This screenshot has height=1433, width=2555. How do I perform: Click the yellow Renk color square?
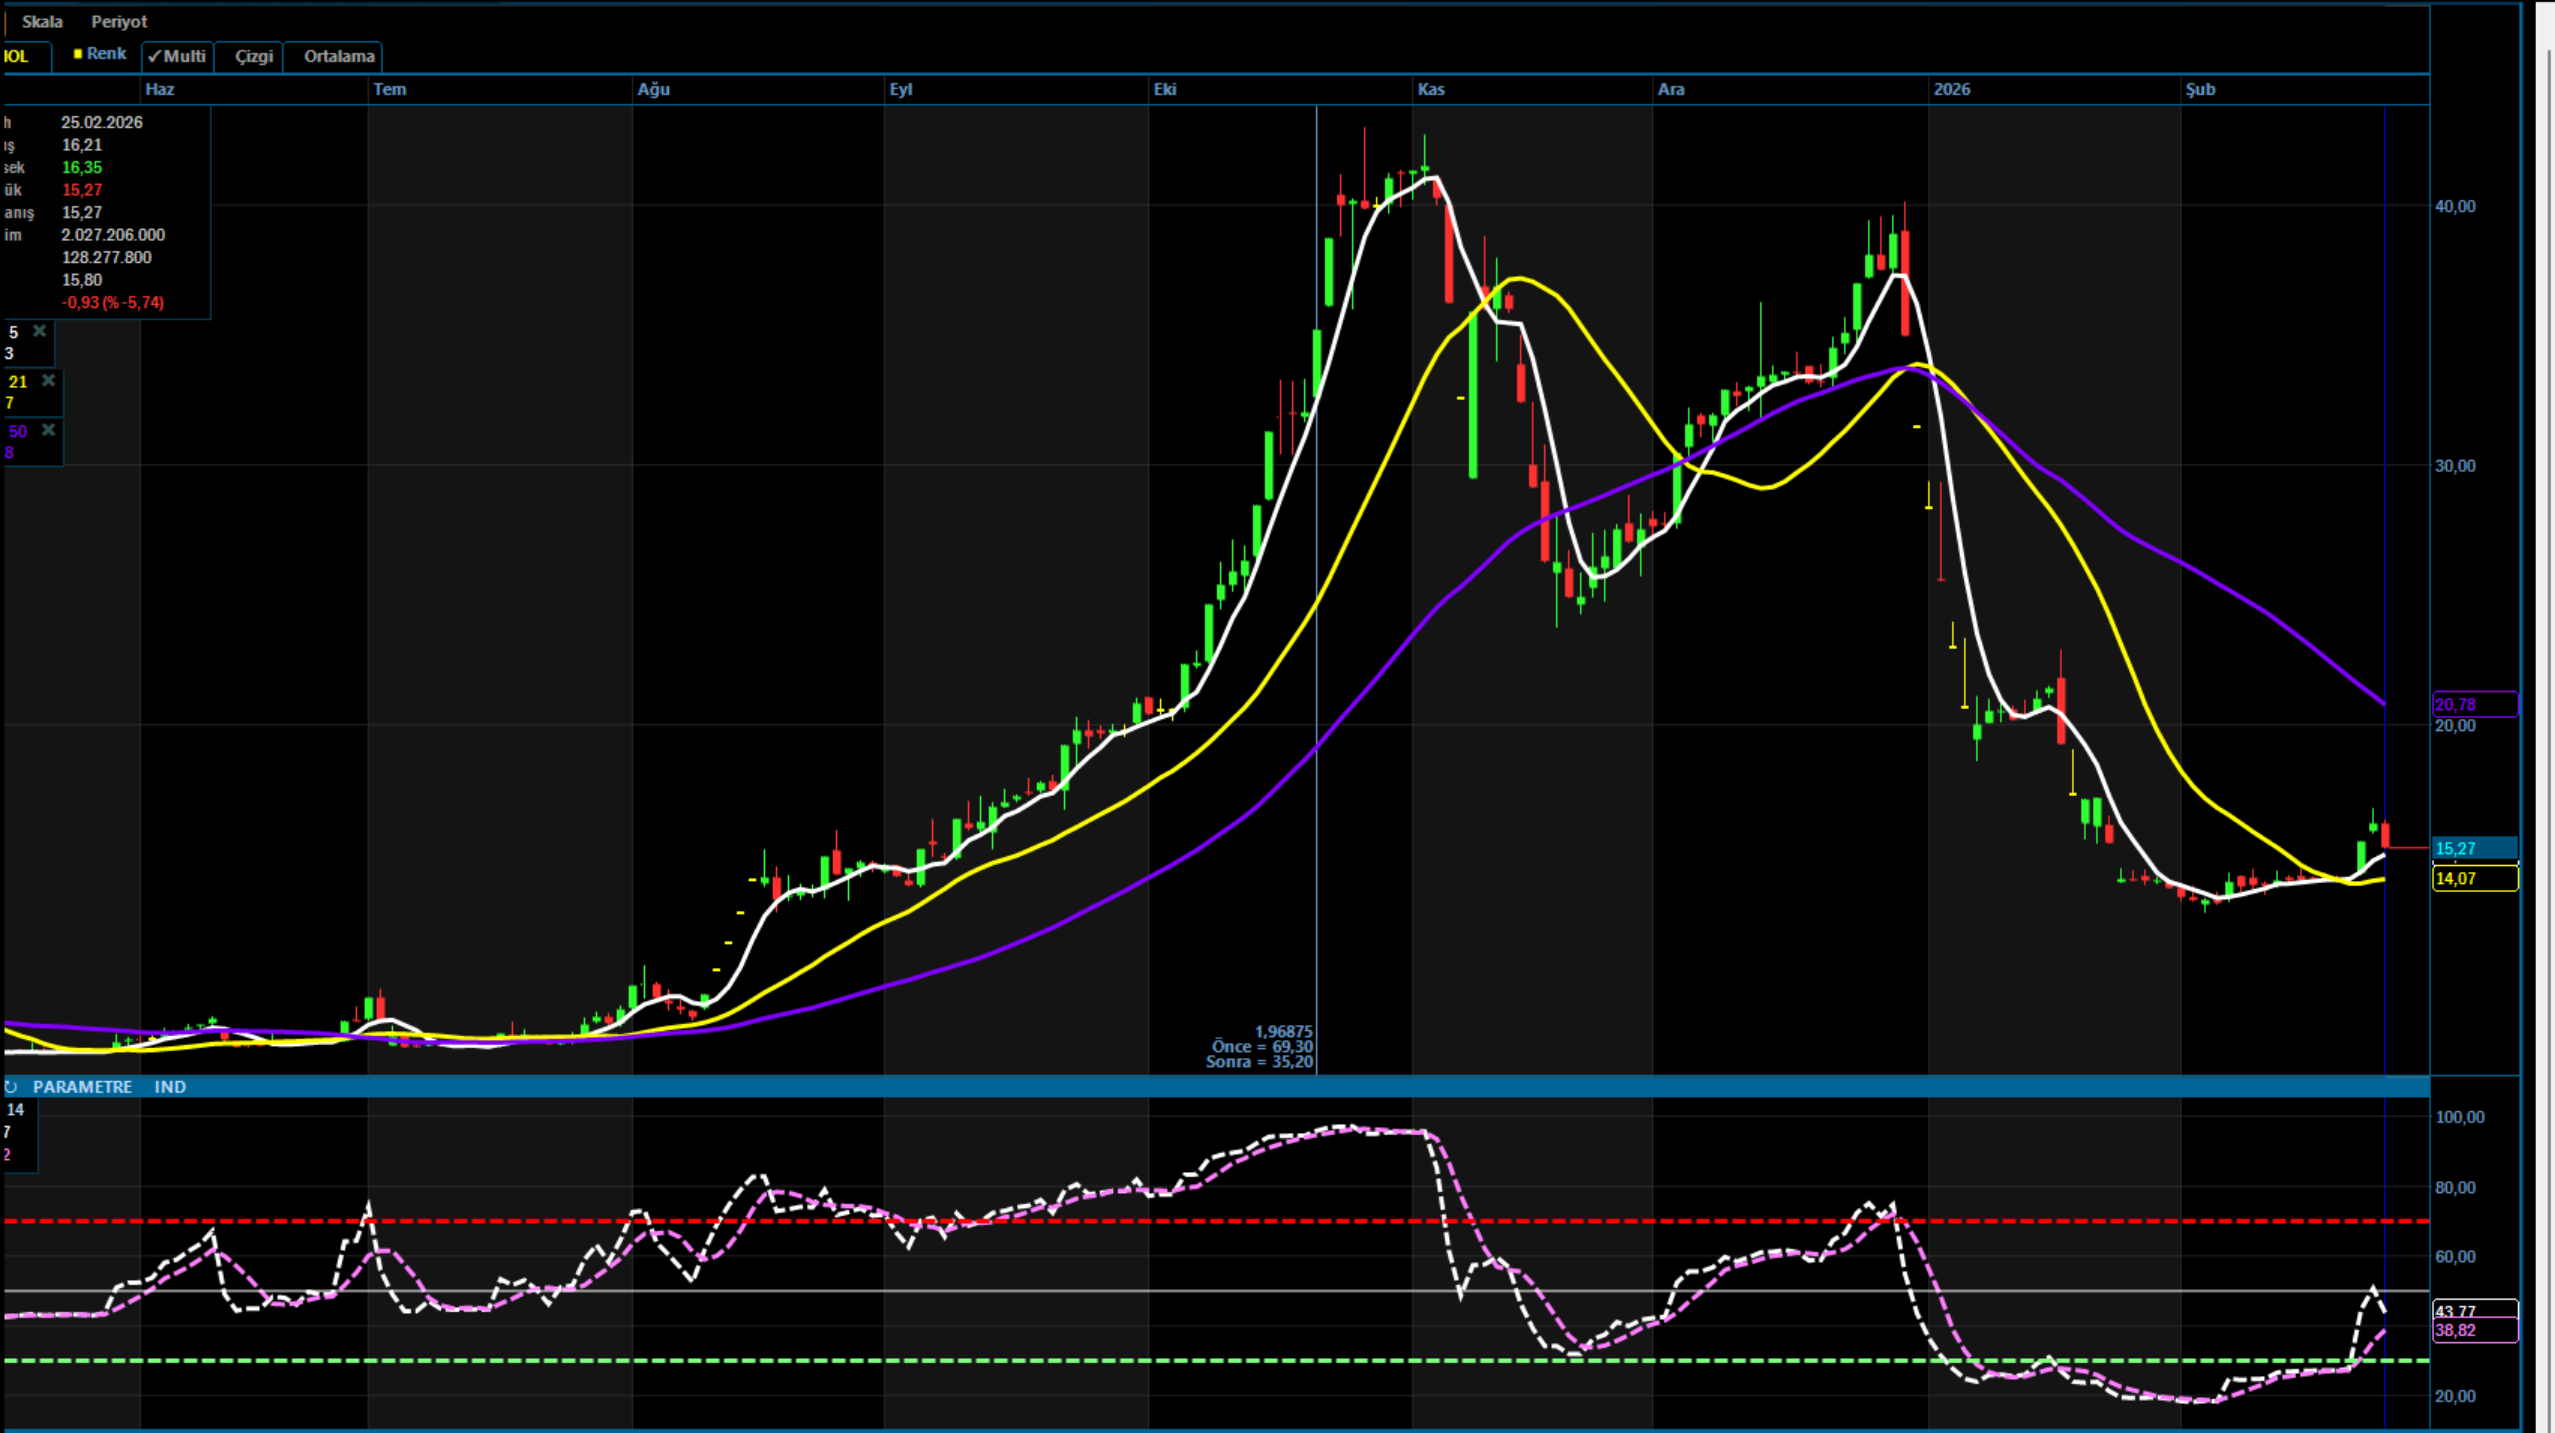coord(78,54)
